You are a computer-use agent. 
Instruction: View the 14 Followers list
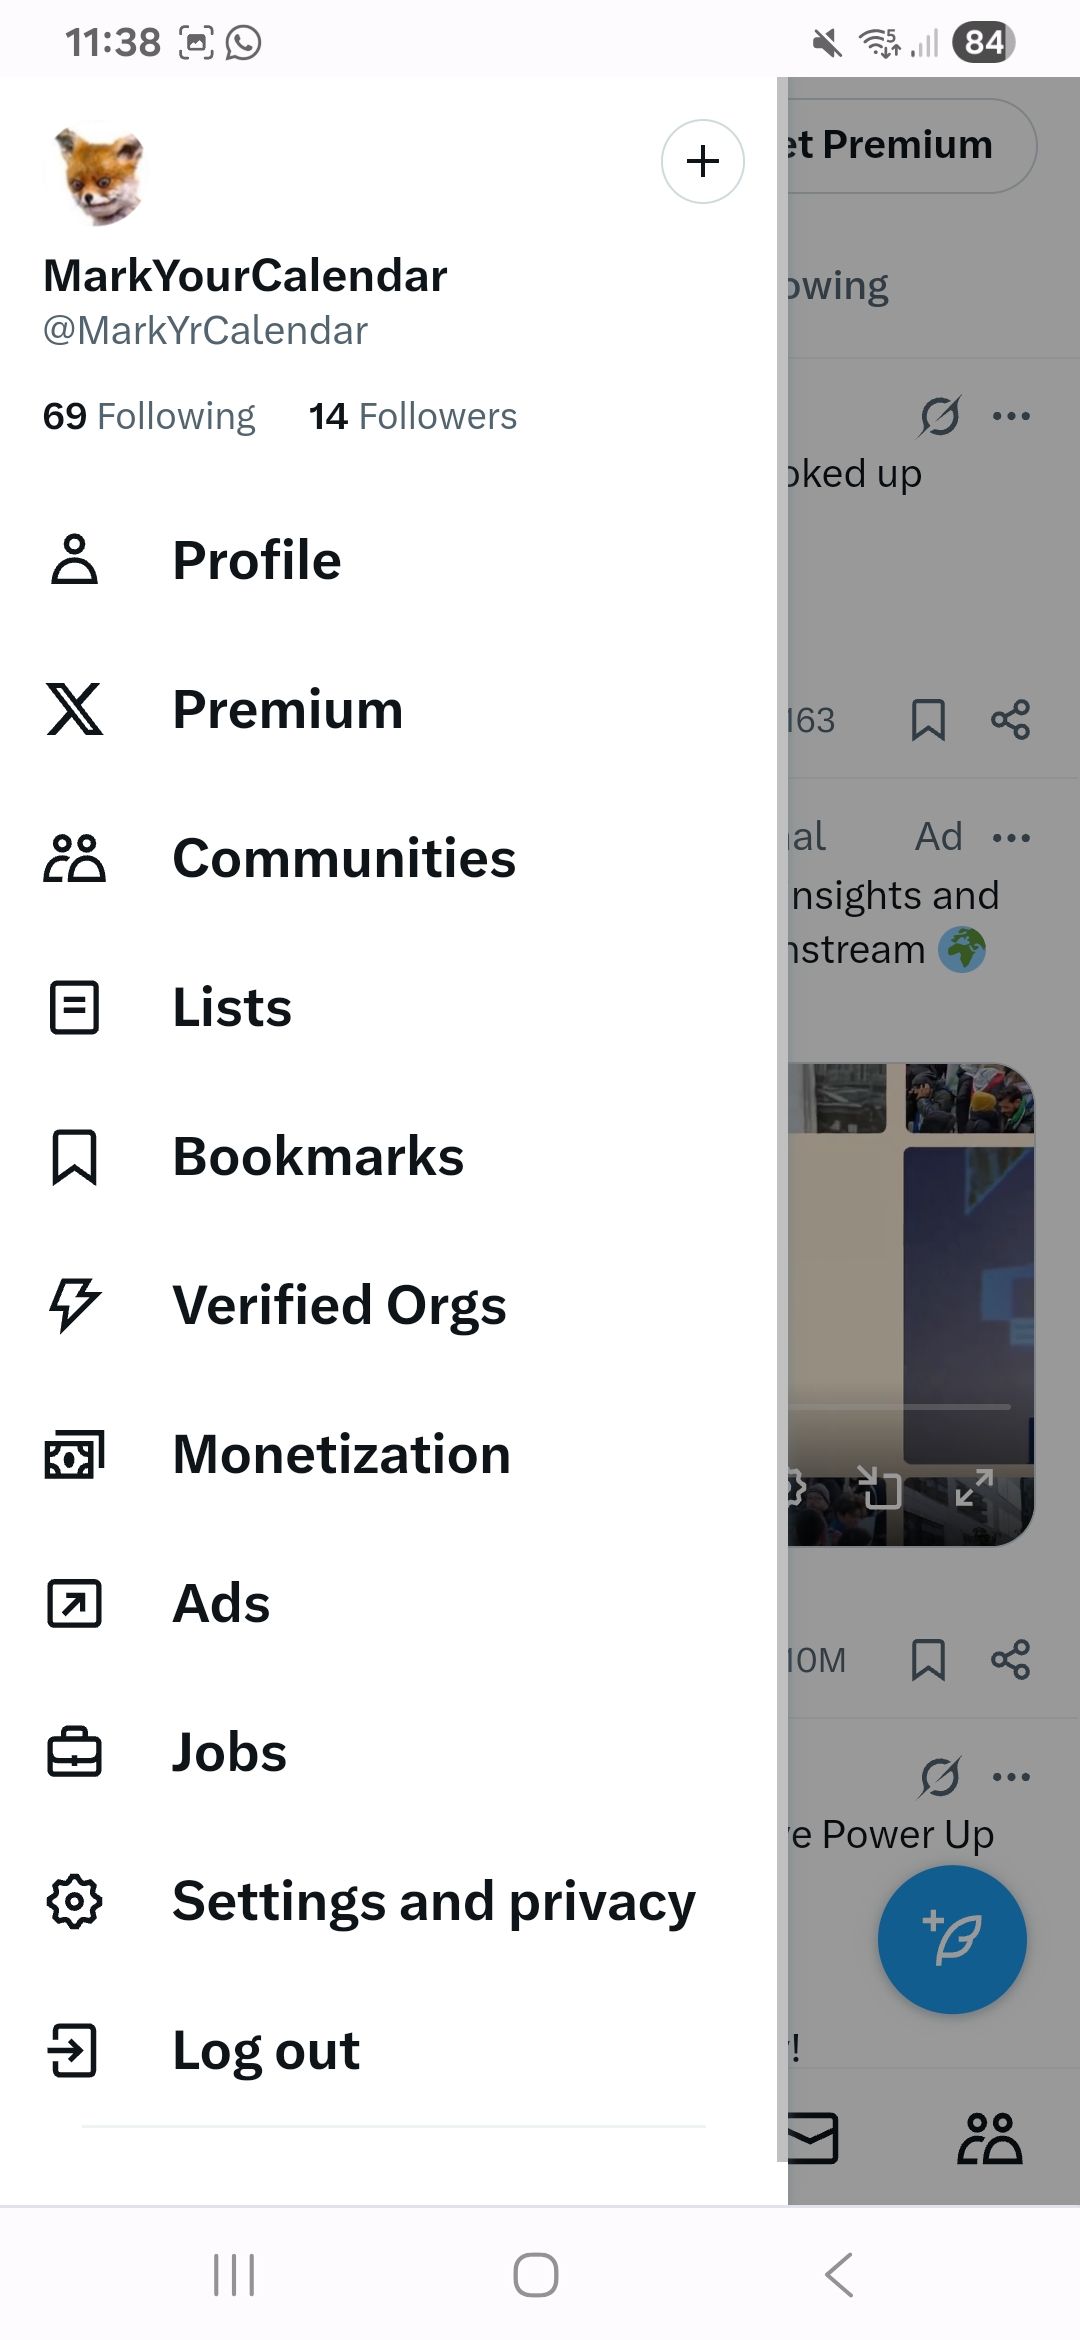412,416
